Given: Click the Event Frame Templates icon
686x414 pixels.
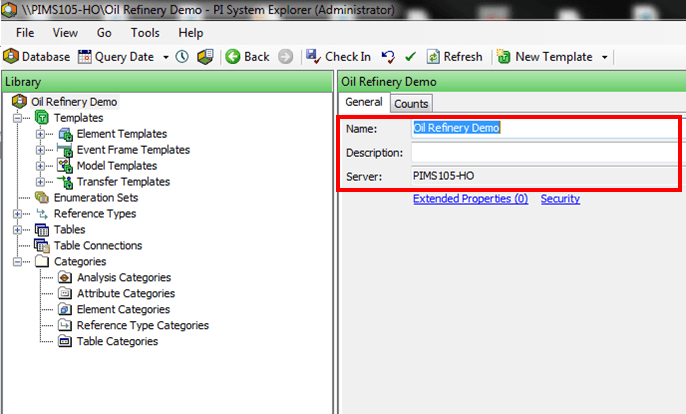Looking at the screenshot, I should 65,150.
